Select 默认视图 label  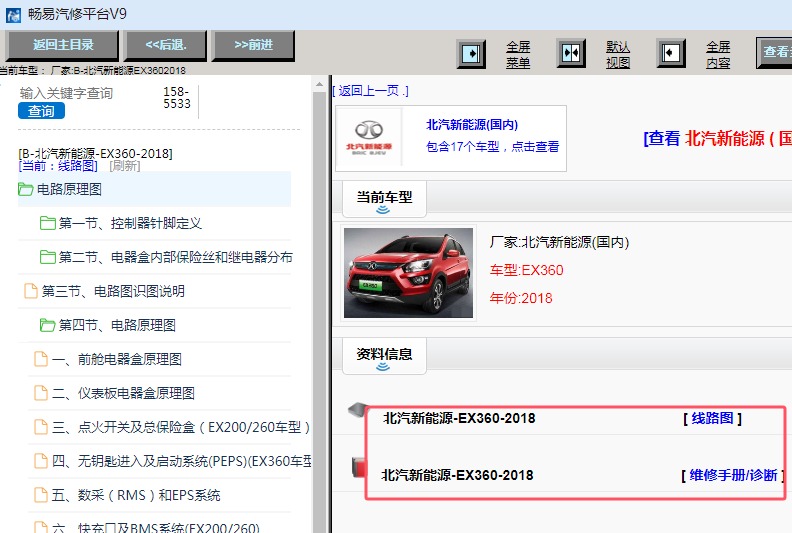(618, 55)
